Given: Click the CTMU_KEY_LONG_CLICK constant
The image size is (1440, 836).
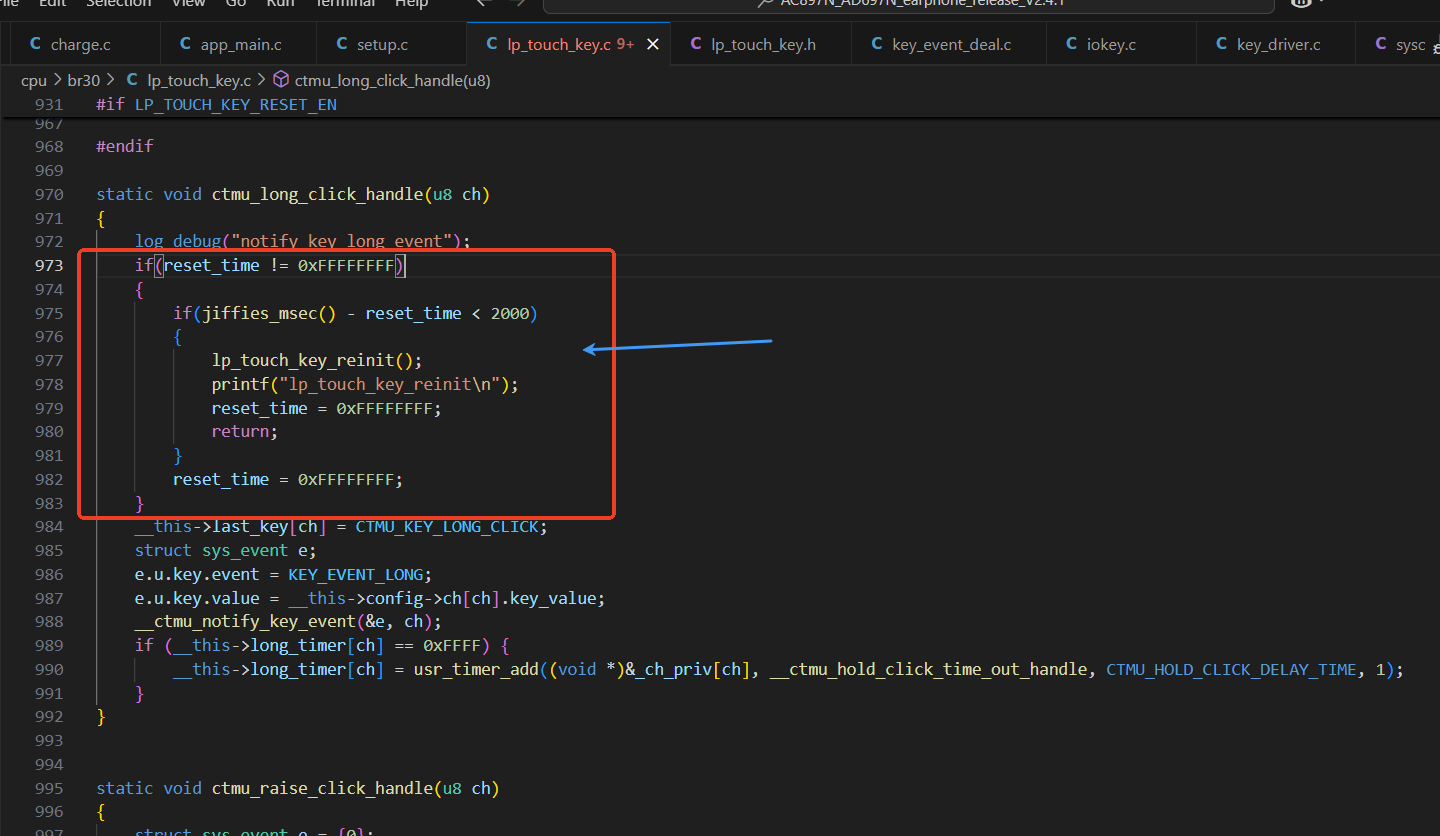Looking at the screenshot, I should [x=447, y=526].
